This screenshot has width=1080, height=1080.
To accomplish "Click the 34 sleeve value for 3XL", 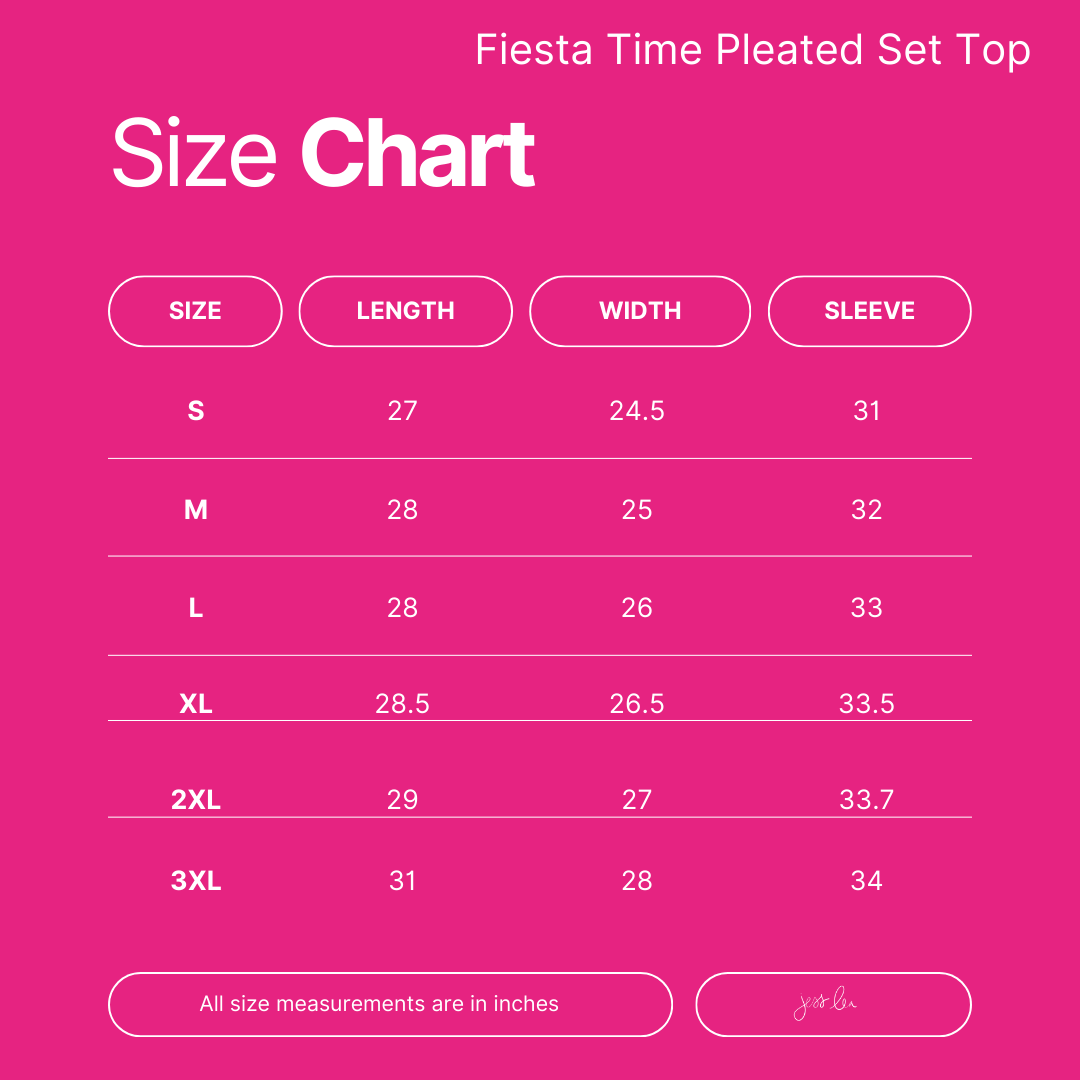I will (866, 881).
